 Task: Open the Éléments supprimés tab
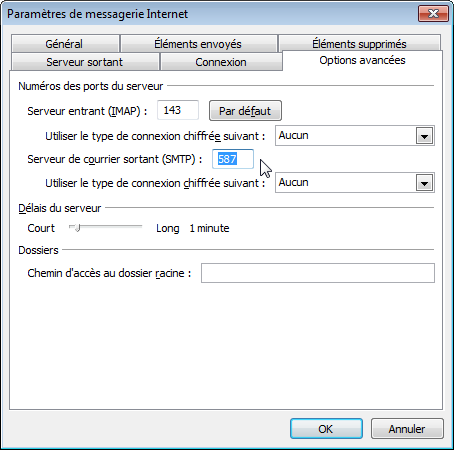(x=359, y=43)
